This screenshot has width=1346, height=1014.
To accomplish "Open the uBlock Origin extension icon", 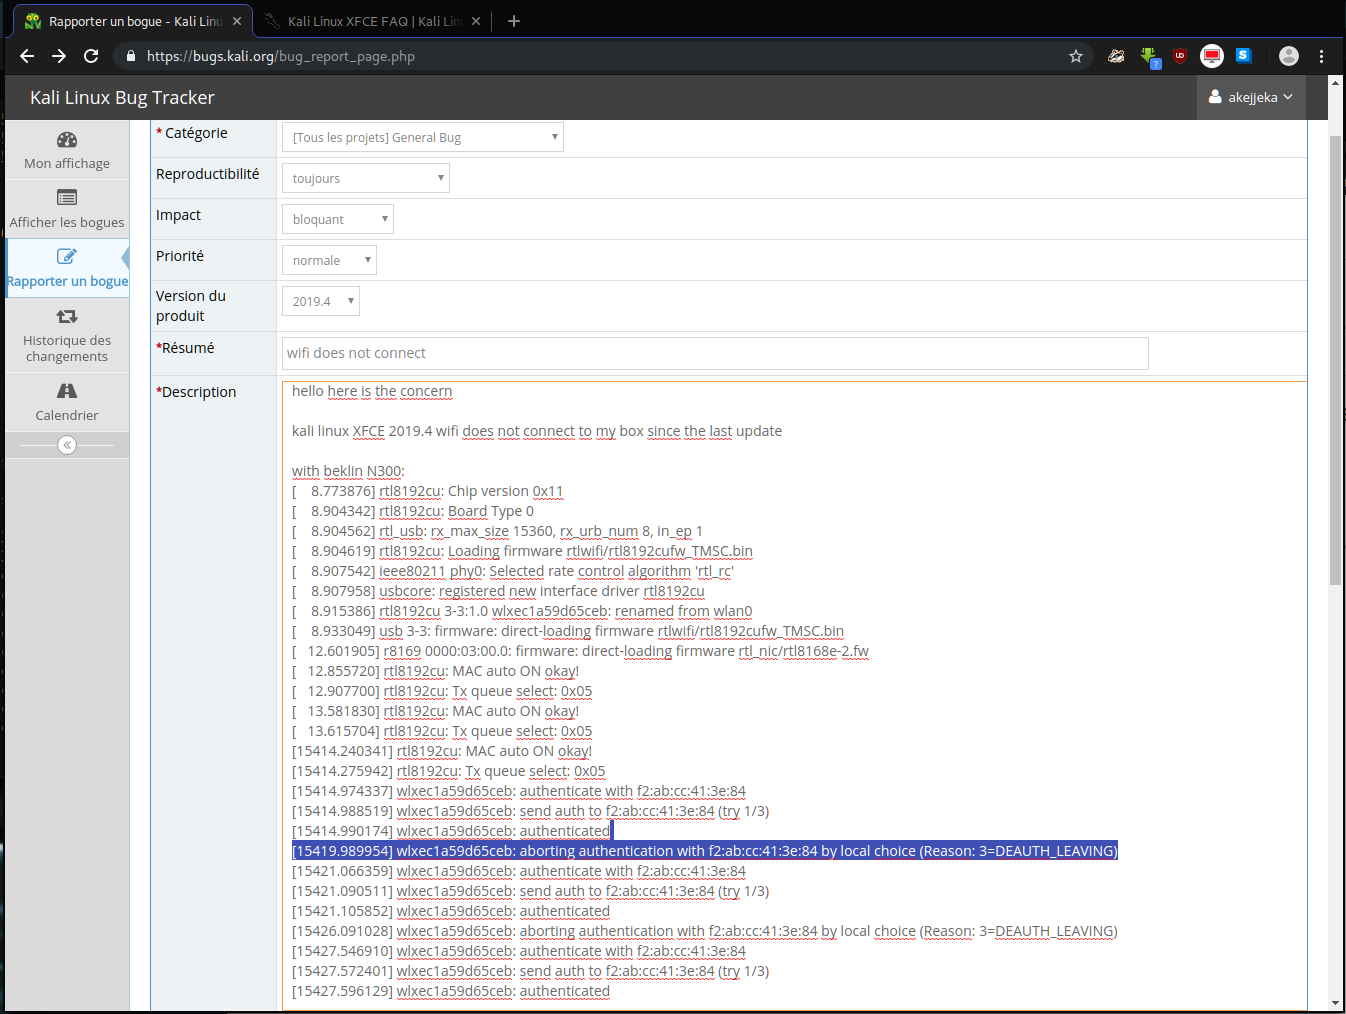I will tap(1180, 56).
